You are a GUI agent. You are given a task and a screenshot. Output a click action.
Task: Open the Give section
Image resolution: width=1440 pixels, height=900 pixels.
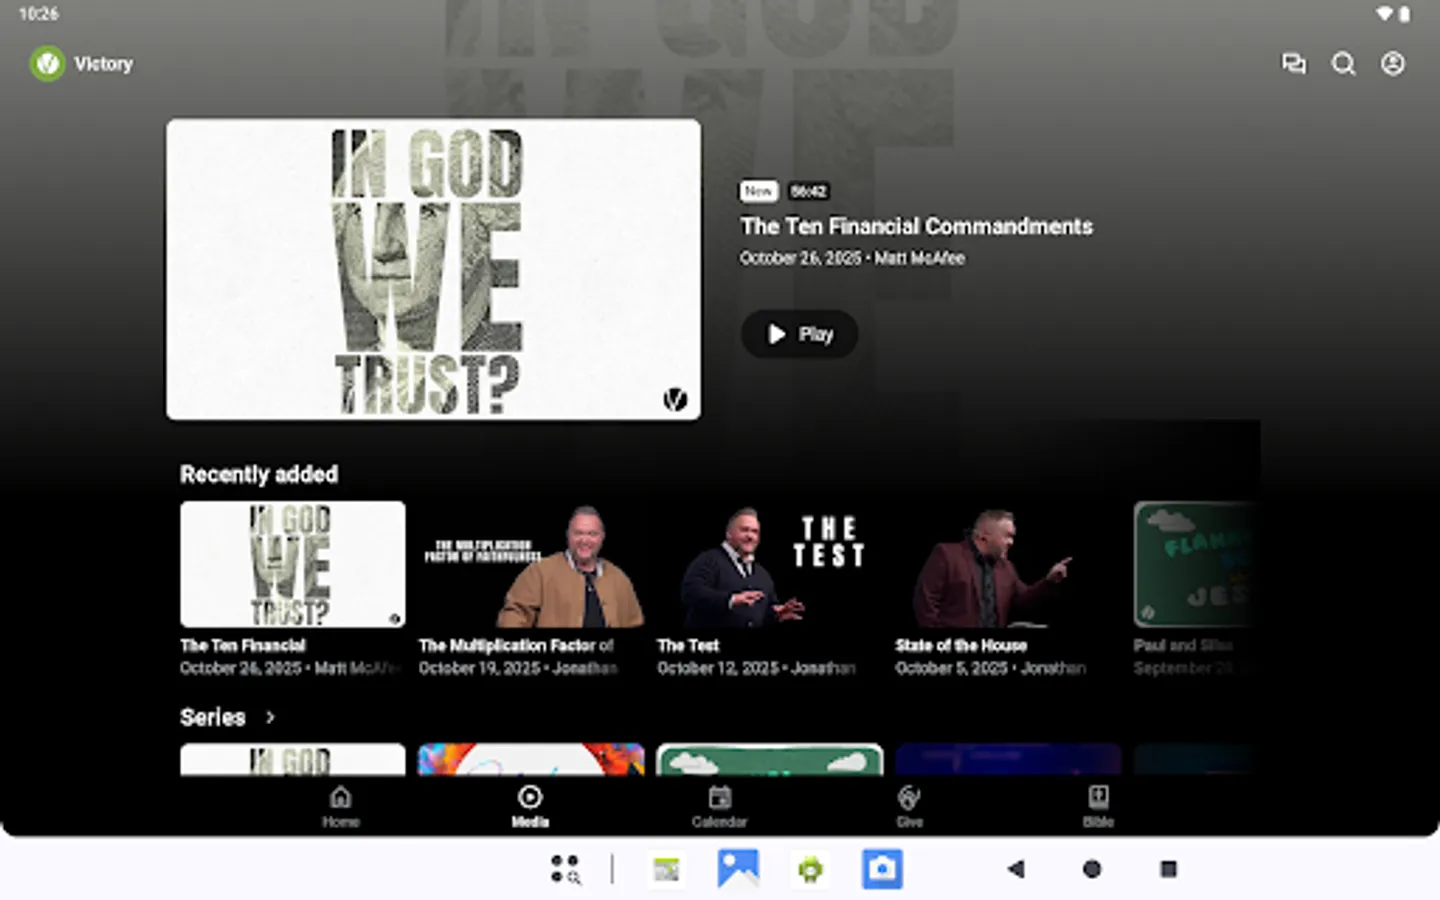pos(908,806)
